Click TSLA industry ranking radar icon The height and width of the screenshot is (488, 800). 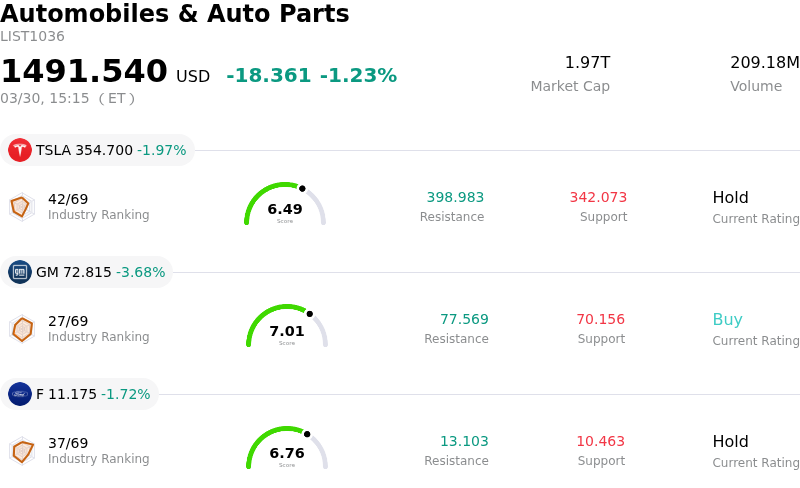tap(21, 207)
